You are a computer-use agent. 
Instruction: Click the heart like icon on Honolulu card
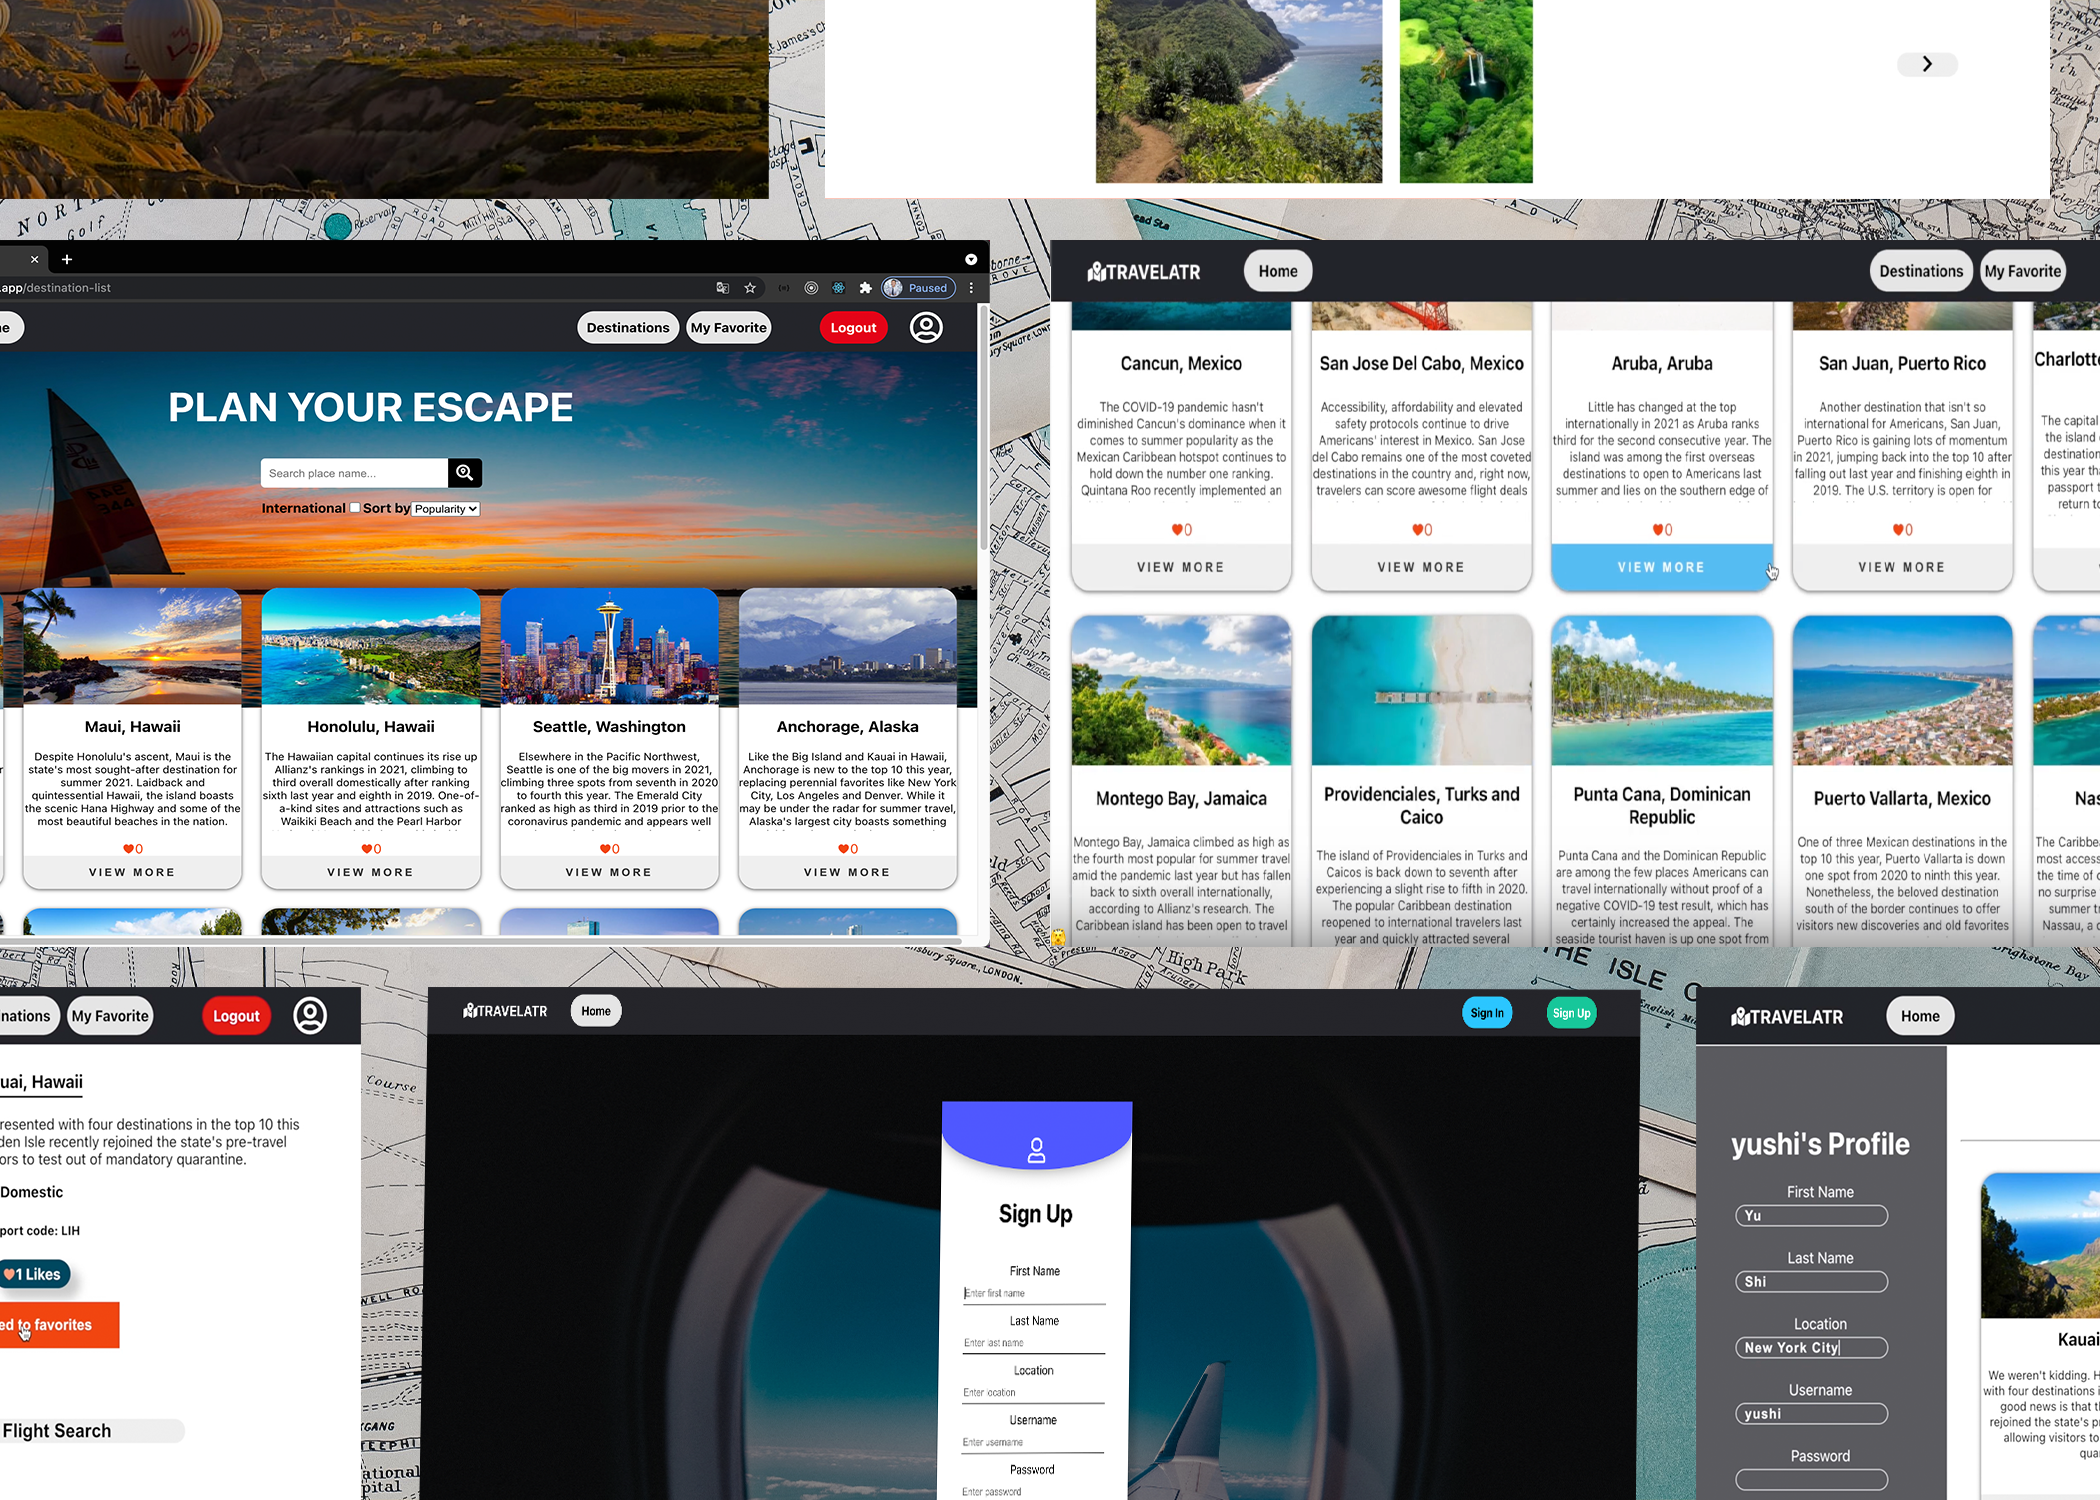366,849
